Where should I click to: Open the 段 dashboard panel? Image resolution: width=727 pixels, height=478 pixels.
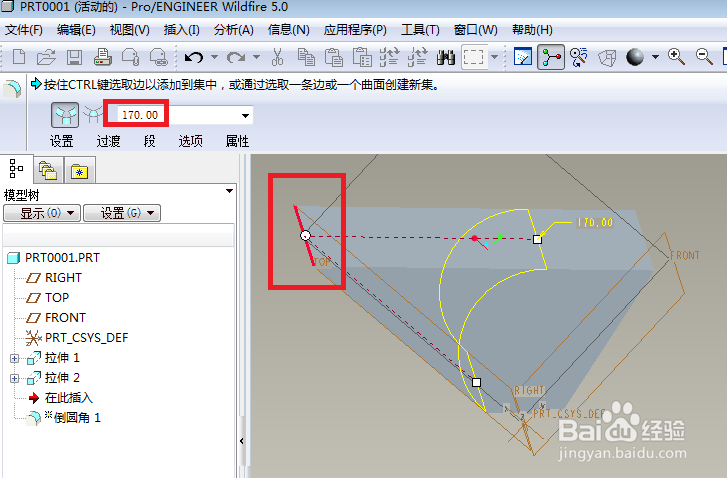click(150, 141)
